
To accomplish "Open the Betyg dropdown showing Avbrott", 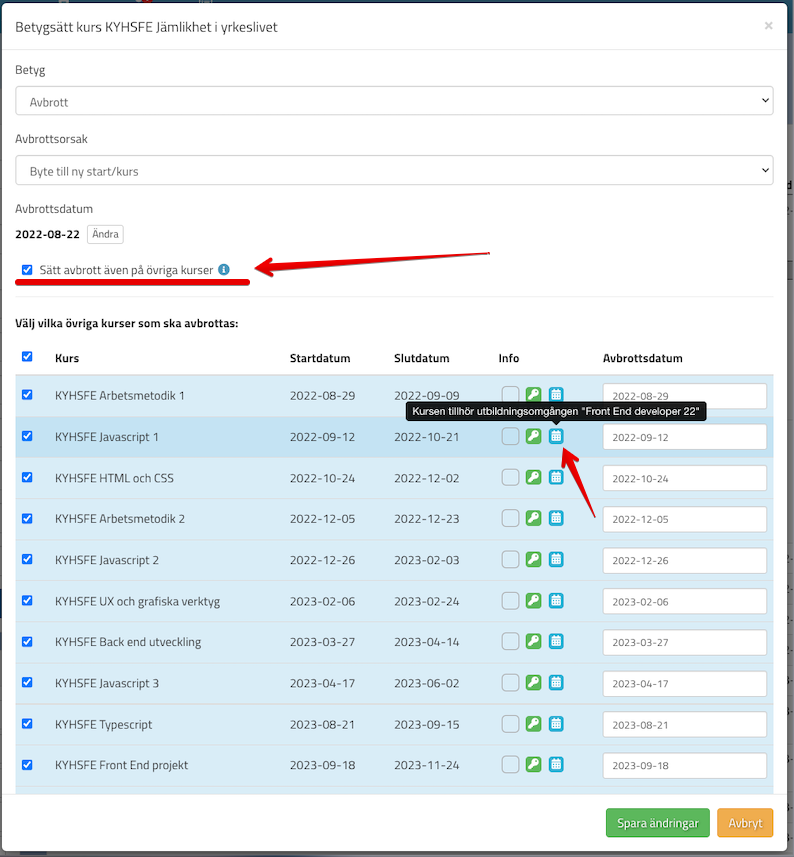I will pyautogui.click(x=394, y=101).
